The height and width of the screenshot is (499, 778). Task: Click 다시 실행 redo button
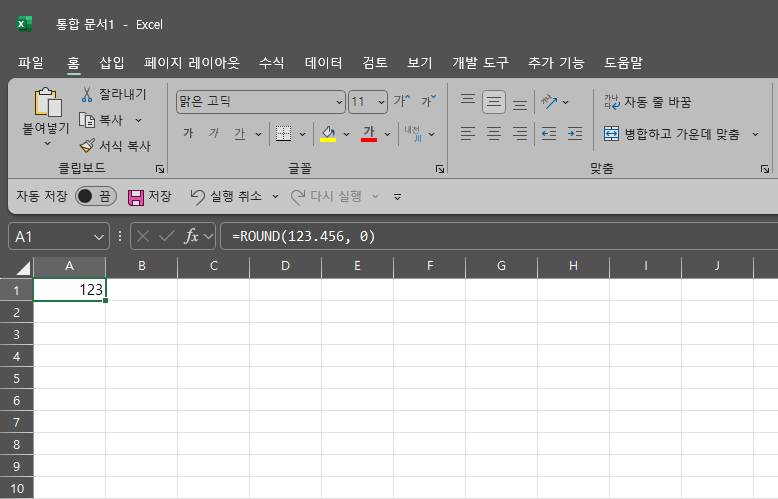pyautogui.click(x=326, y=196)
